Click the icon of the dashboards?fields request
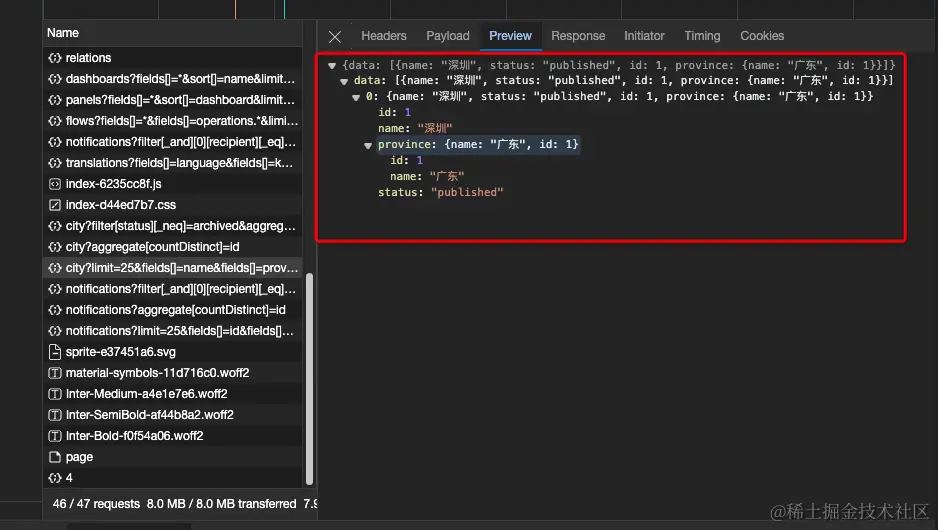938x530 pixels. (54, 79)
